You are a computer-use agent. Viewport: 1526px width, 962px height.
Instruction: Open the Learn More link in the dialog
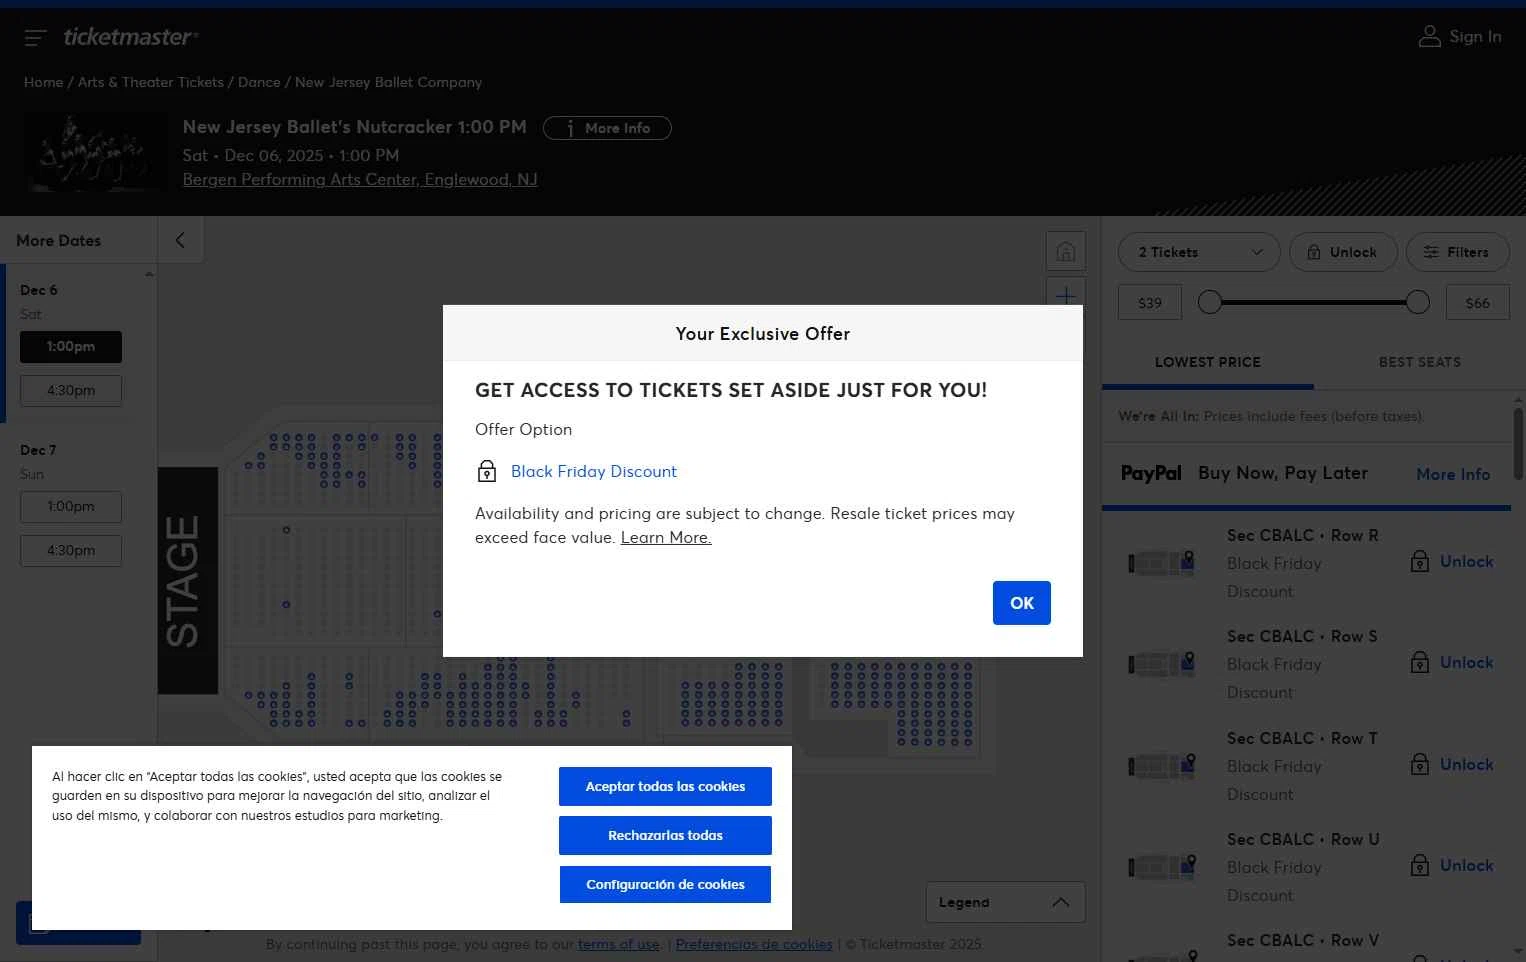coord(666,537)
